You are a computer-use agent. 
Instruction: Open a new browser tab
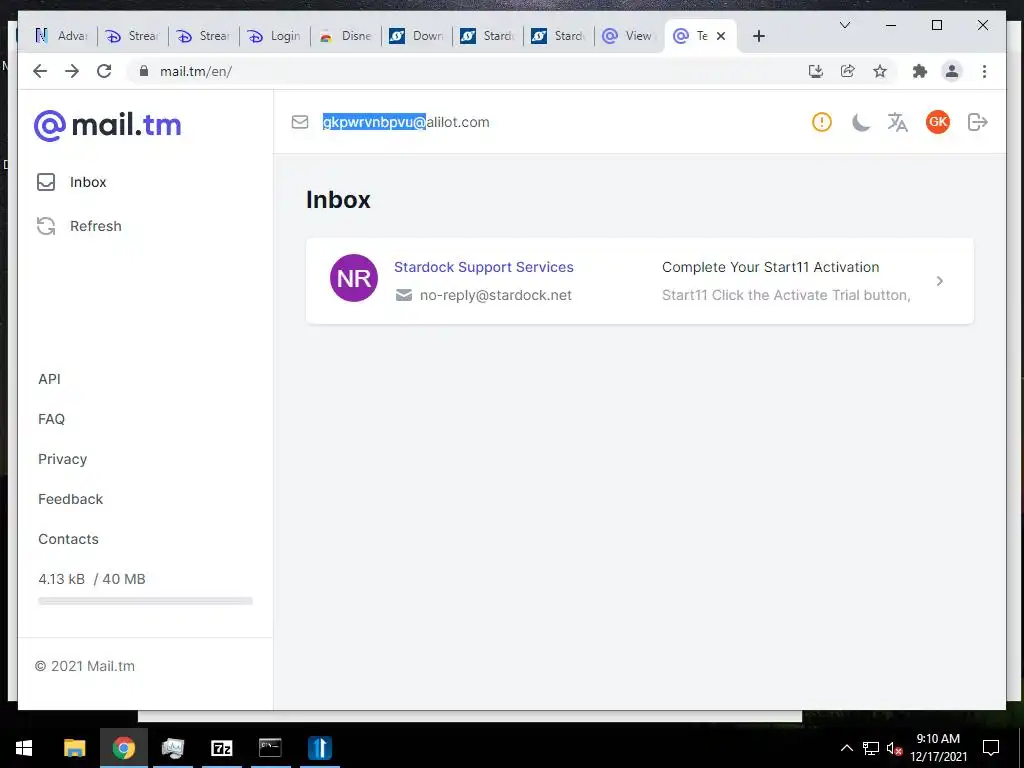click(758, 36)
